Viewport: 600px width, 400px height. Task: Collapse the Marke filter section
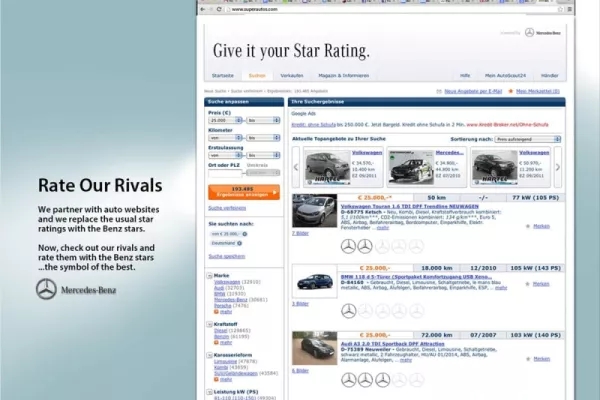(209, 276)
